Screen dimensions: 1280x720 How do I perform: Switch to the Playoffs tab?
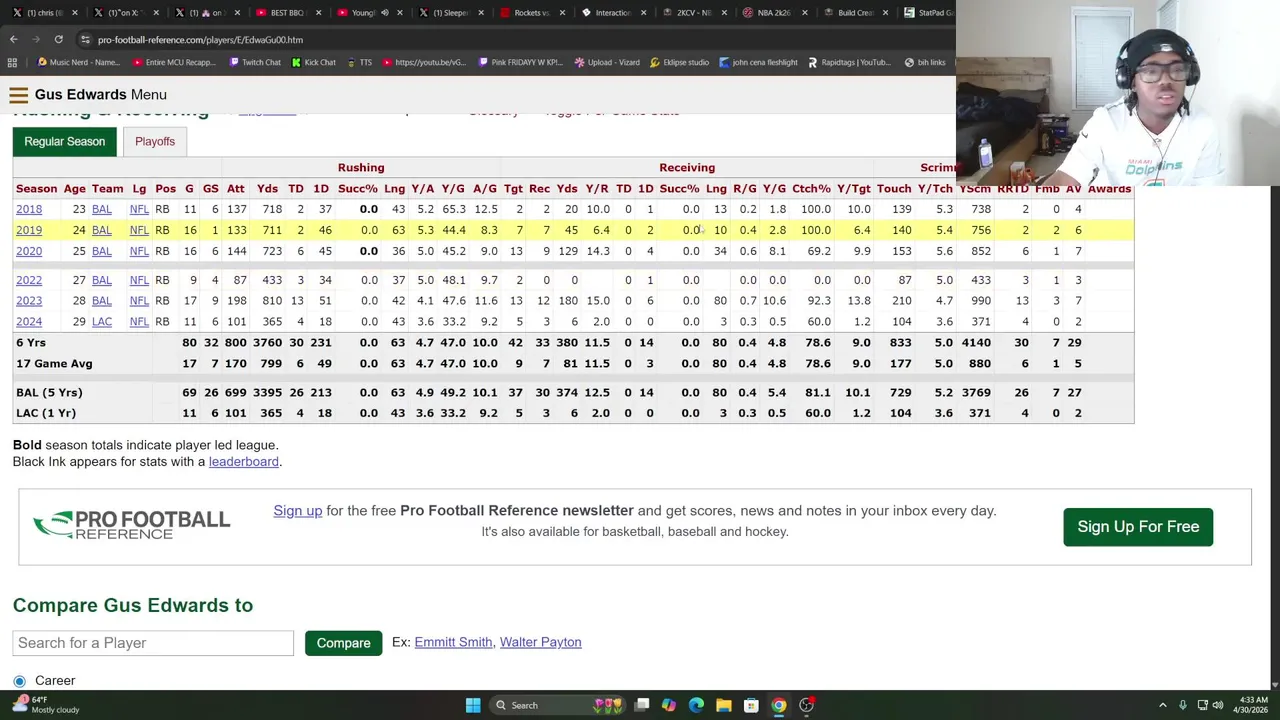[155, 141]
